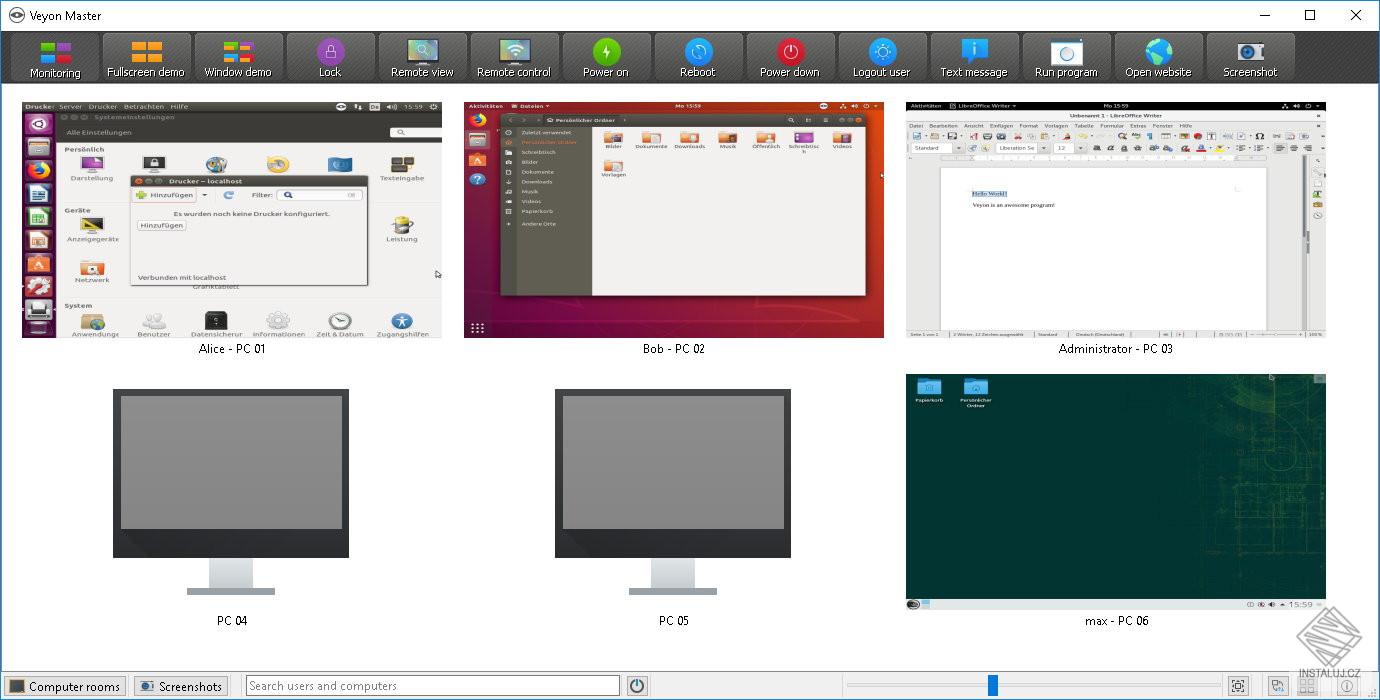The image size is (1380, 700).
Task: Open the Run program tool
Action: coord(1066,58)
